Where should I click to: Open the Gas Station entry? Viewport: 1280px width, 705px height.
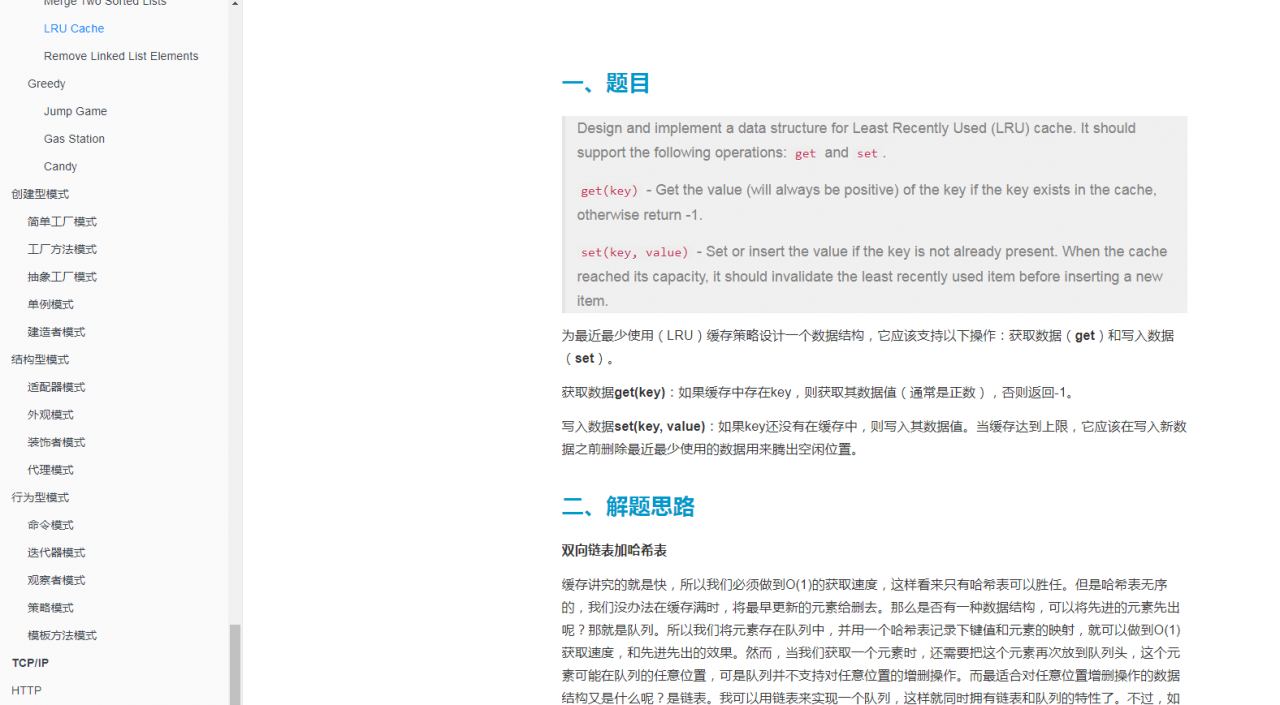tap(74, 139)
